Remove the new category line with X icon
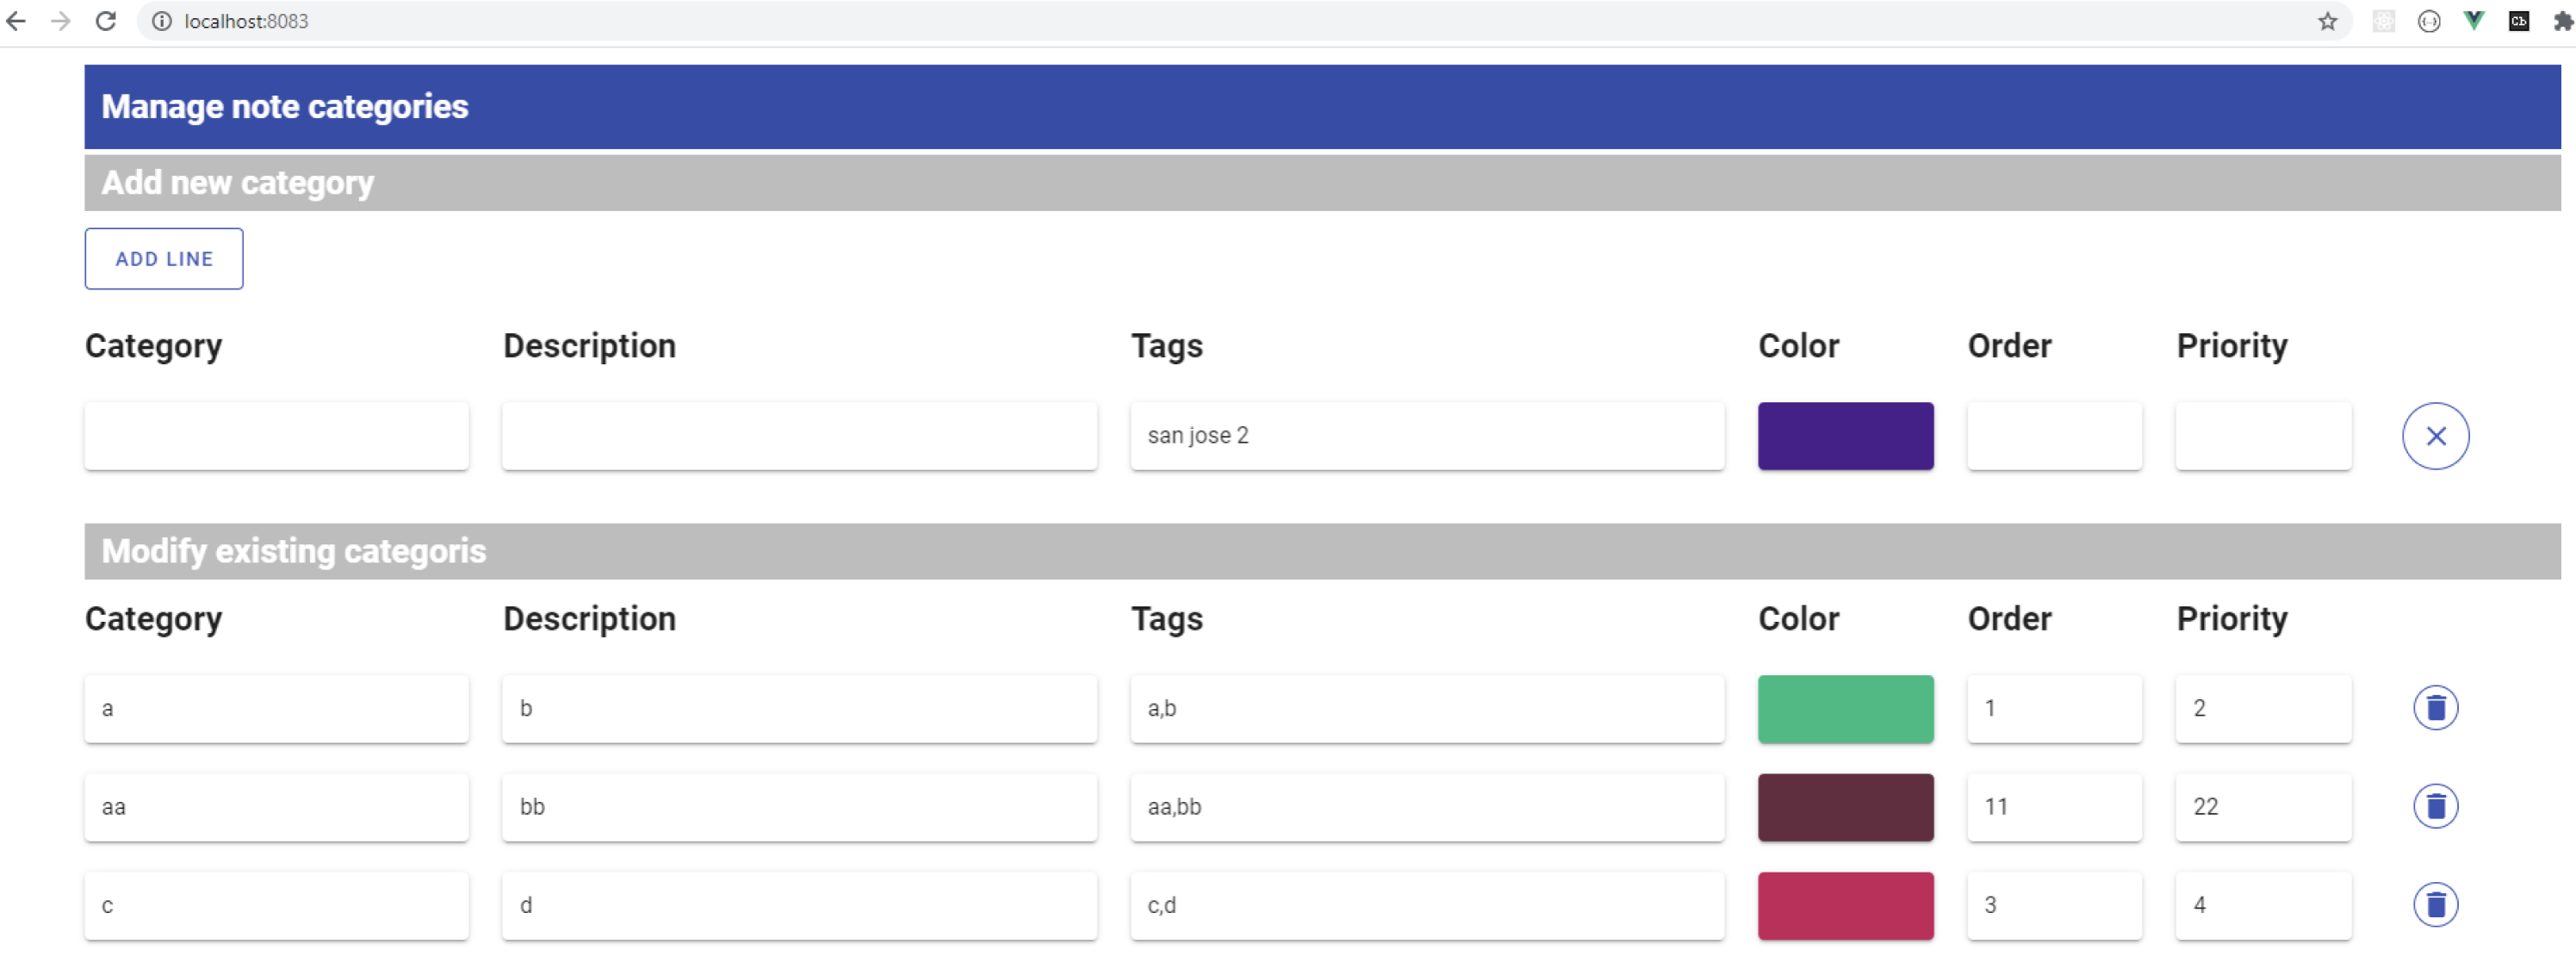The image size is (2576, 969). click(2435, 436)
